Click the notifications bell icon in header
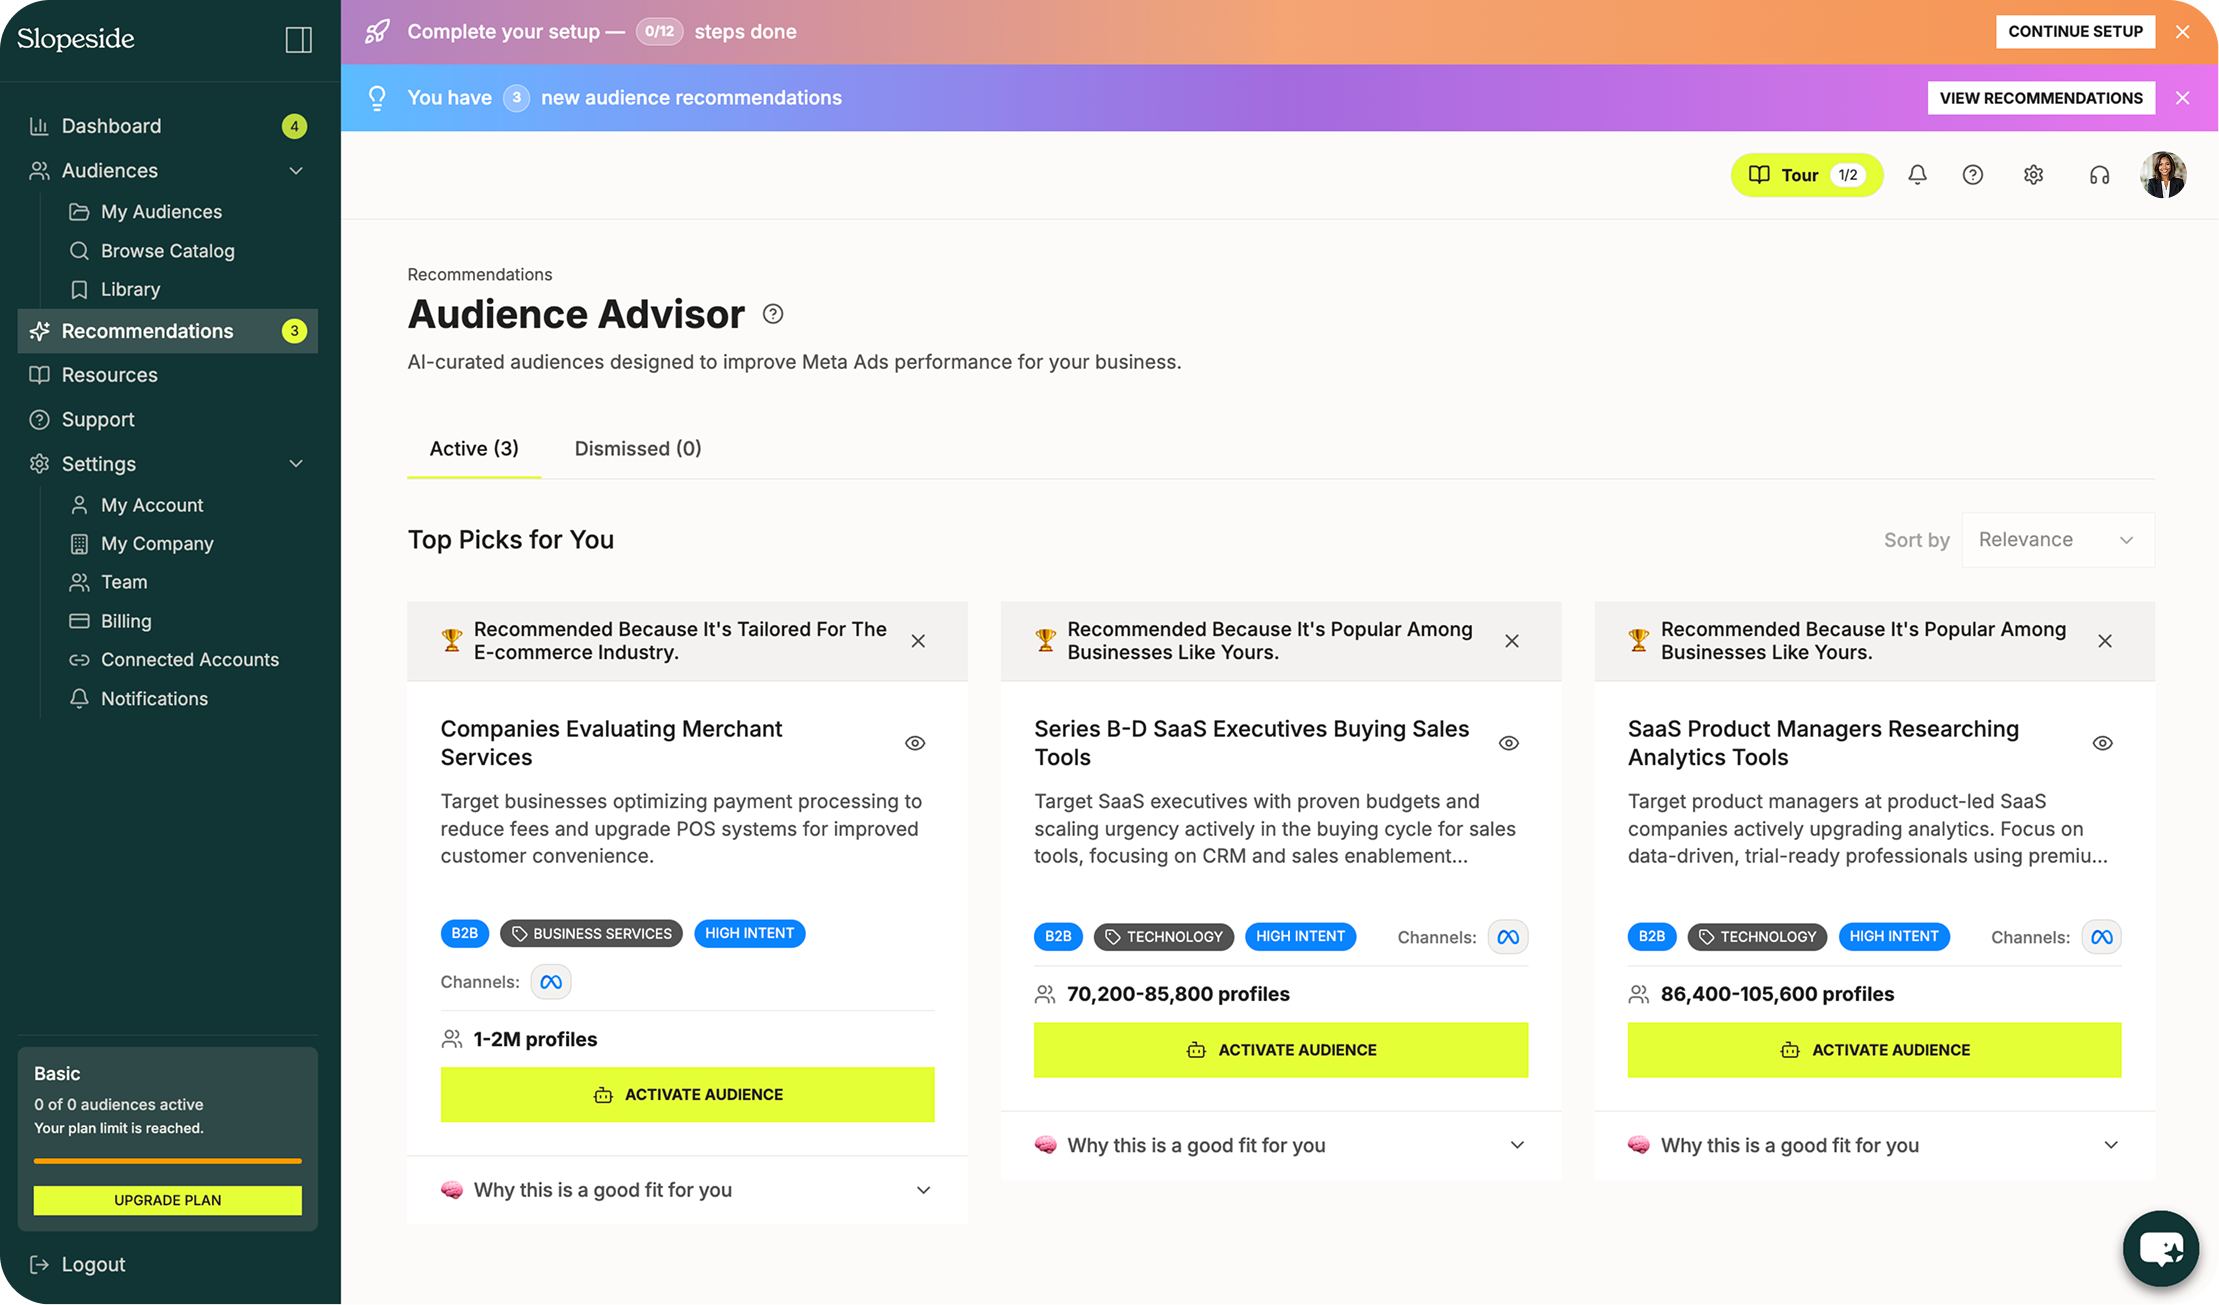This screenshot has height=1305, width=2219. [1917, 175]
